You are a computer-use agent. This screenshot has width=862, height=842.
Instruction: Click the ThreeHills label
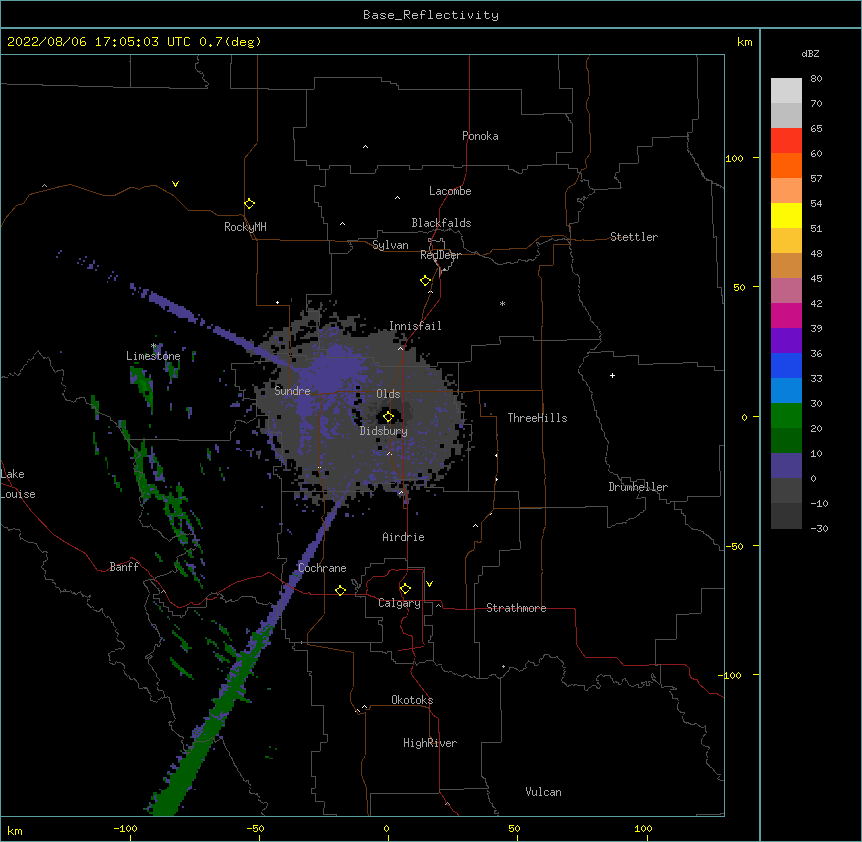click(537, 418)
